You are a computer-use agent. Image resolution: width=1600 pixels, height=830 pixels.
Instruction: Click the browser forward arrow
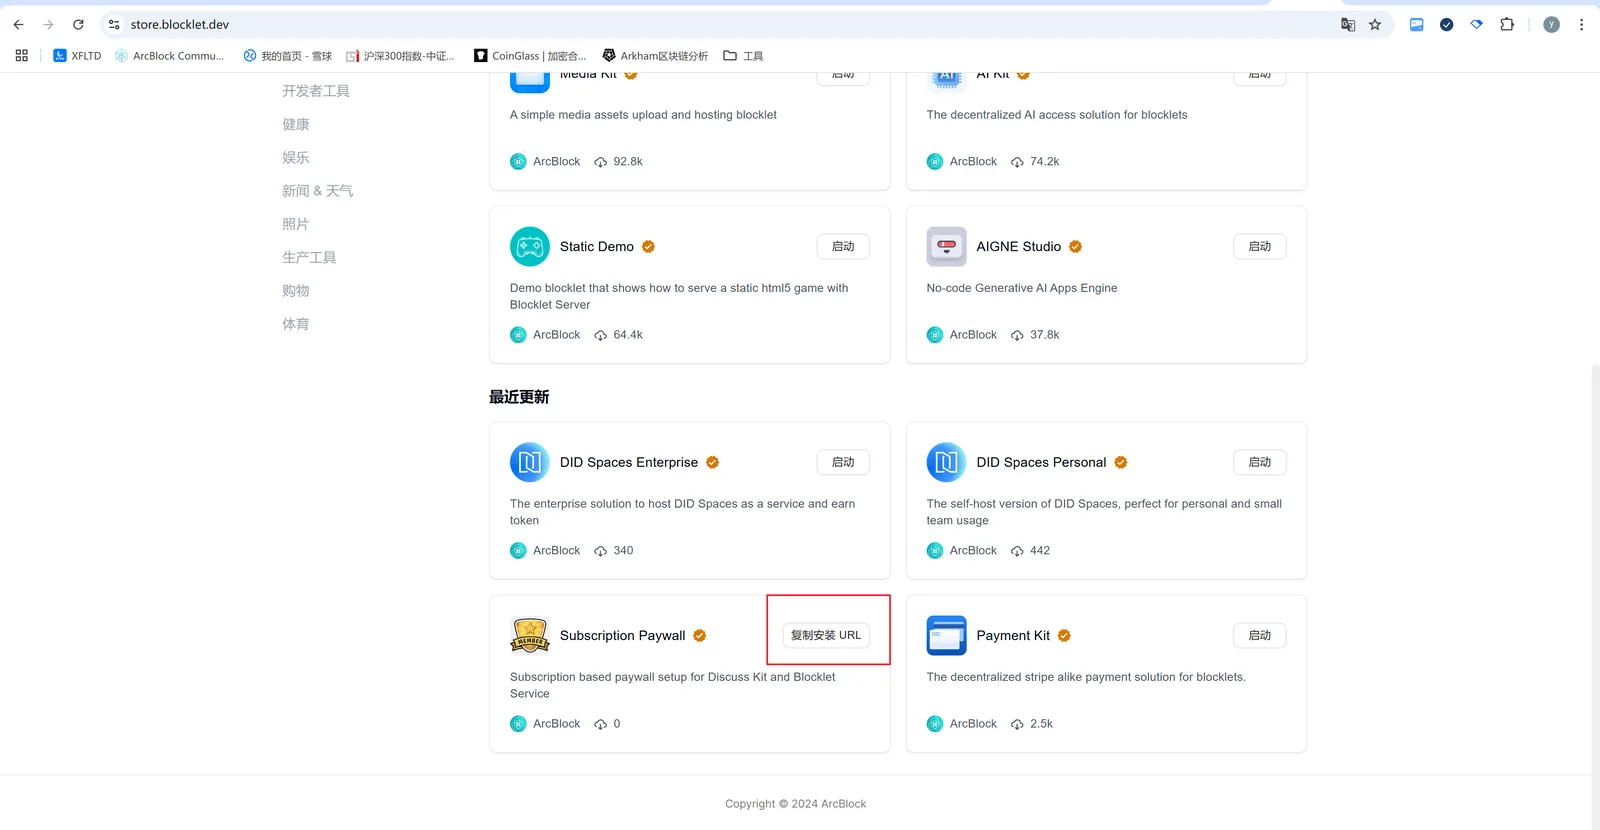[x=48, y=24]
